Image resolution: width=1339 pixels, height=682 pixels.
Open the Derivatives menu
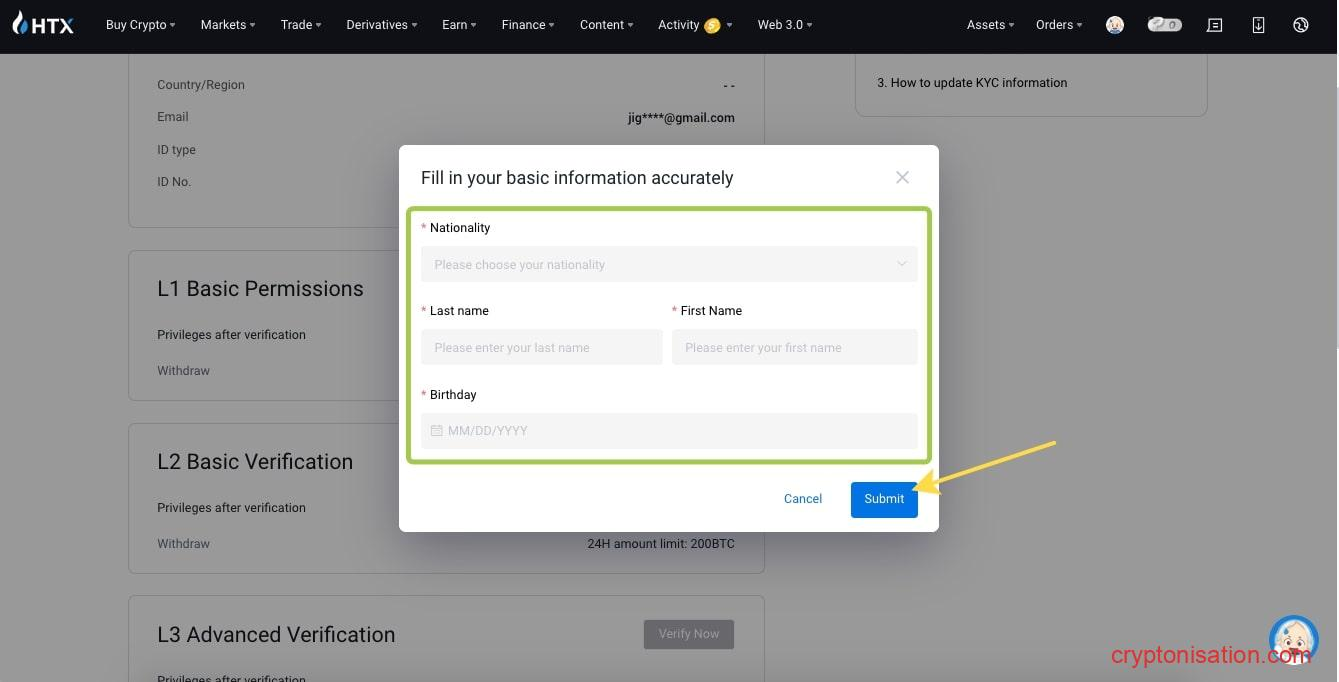click(381, 25)
